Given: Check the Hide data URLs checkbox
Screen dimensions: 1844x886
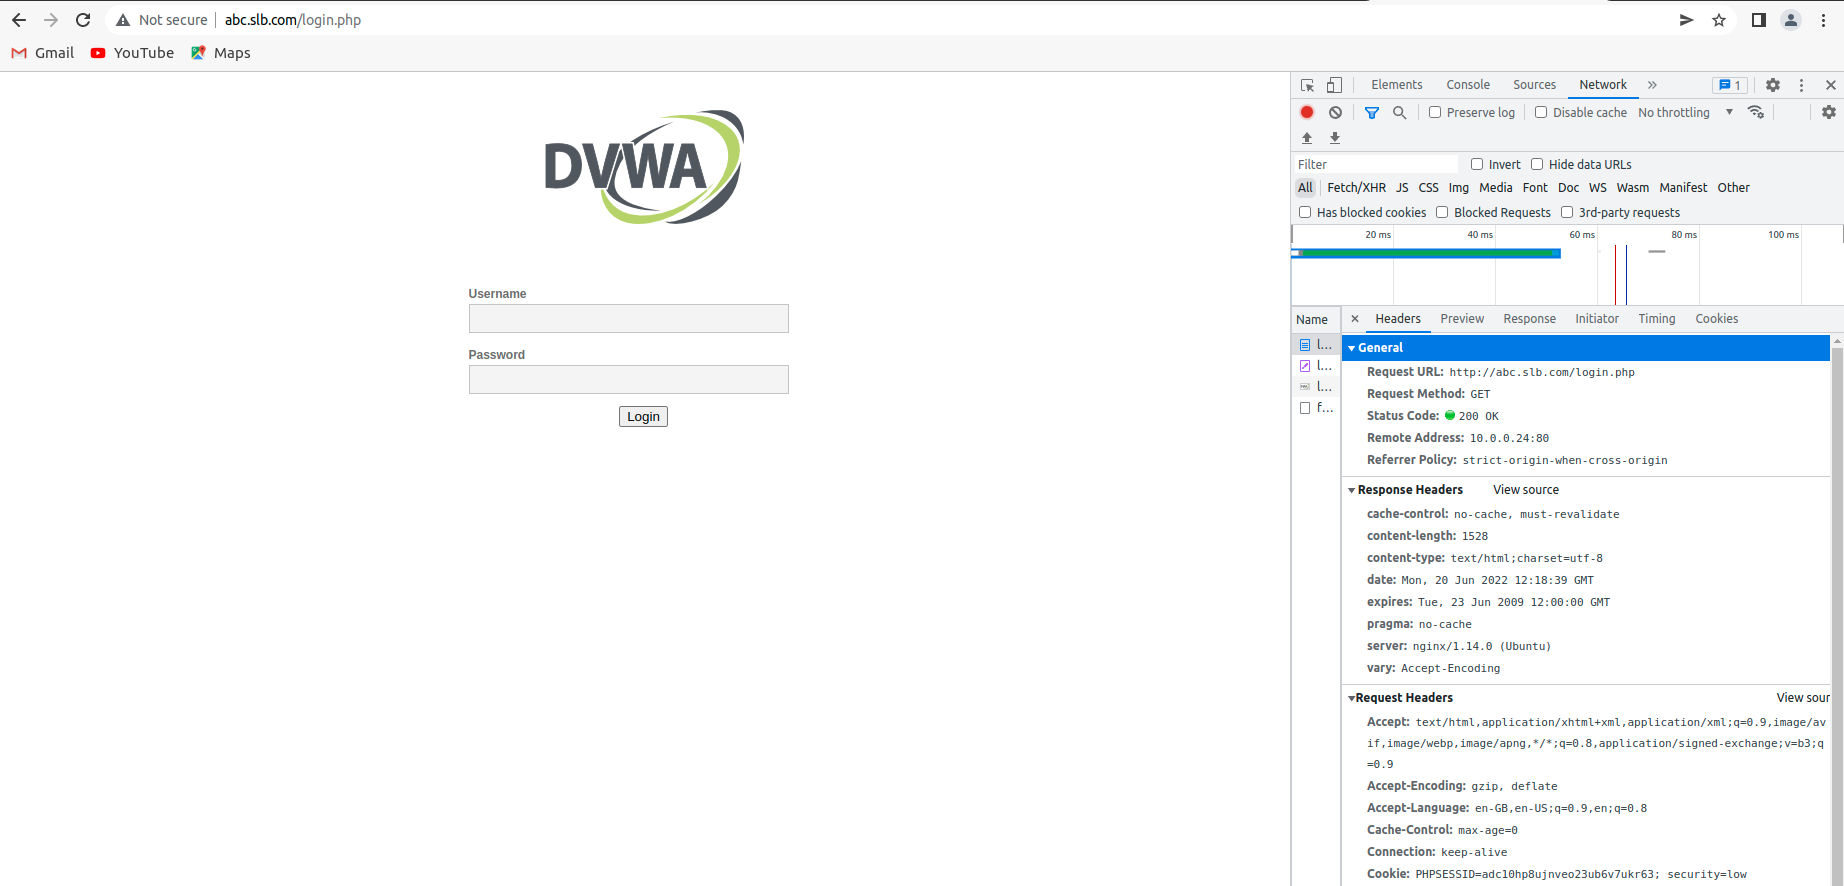Looking at the screenshot, I should coord(1537,164).
